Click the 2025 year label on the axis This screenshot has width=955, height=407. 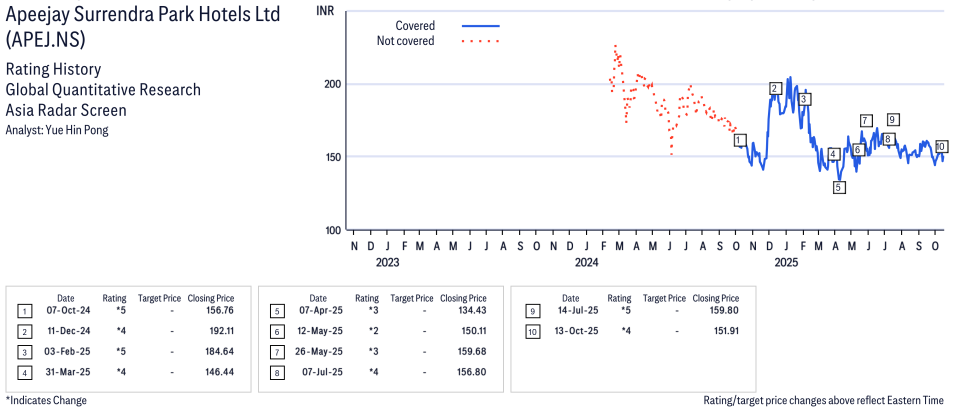point(786,263)
